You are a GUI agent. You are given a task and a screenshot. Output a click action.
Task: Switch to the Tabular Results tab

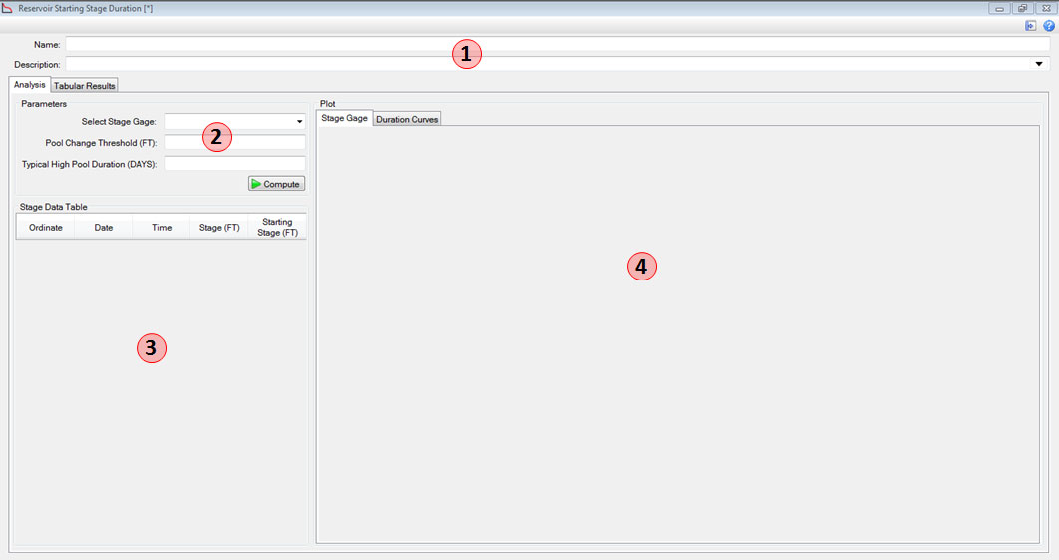click(x=85, y=86)
